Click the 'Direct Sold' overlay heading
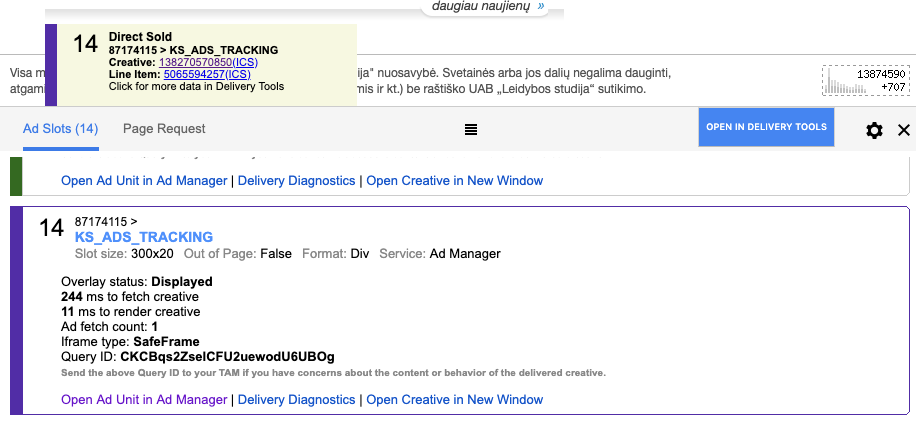This screenshot has width=916, height=423. [x=140, y=37]
